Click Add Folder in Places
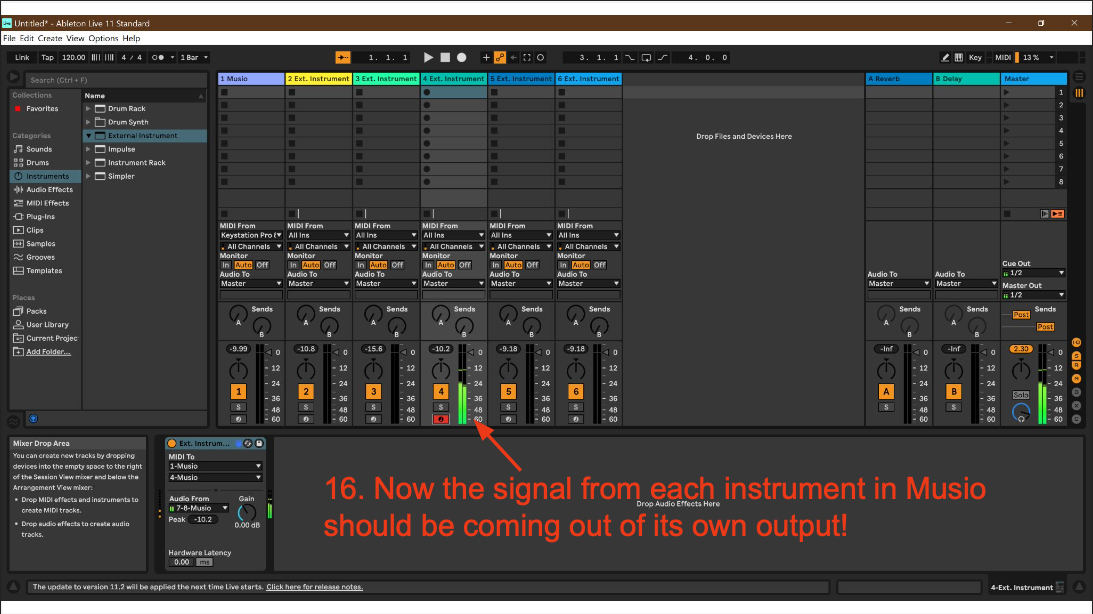The image size is (1093, 614). point(48,352)
